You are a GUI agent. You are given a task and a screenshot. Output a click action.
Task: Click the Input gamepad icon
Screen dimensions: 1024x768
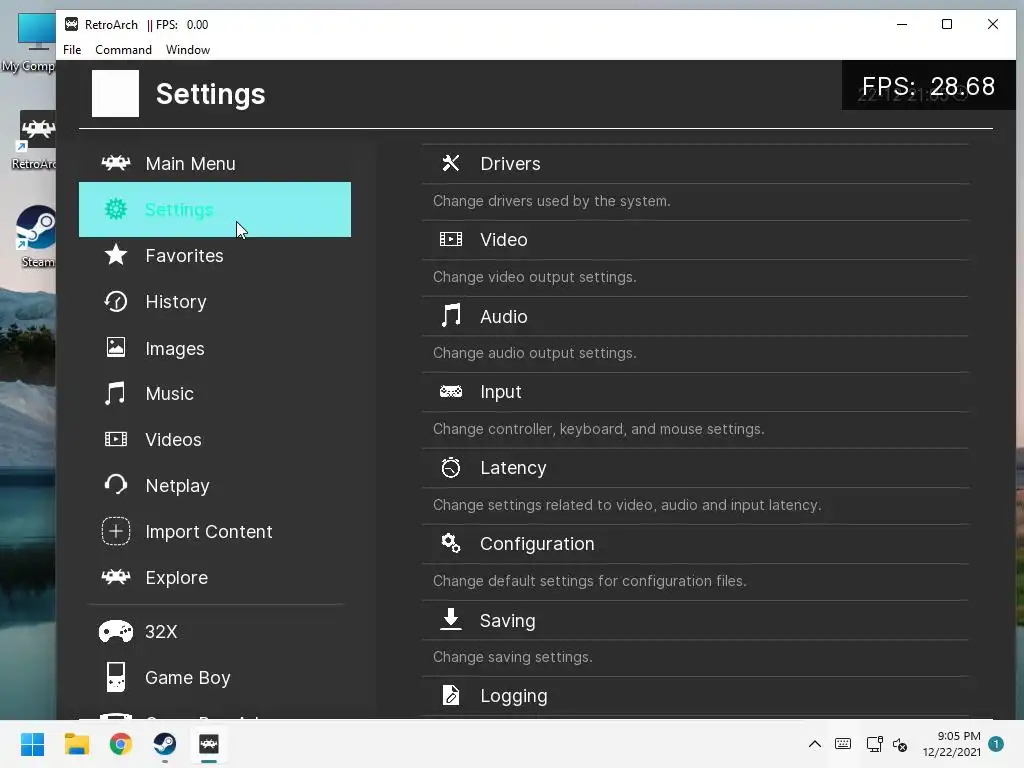click(451, 391)
